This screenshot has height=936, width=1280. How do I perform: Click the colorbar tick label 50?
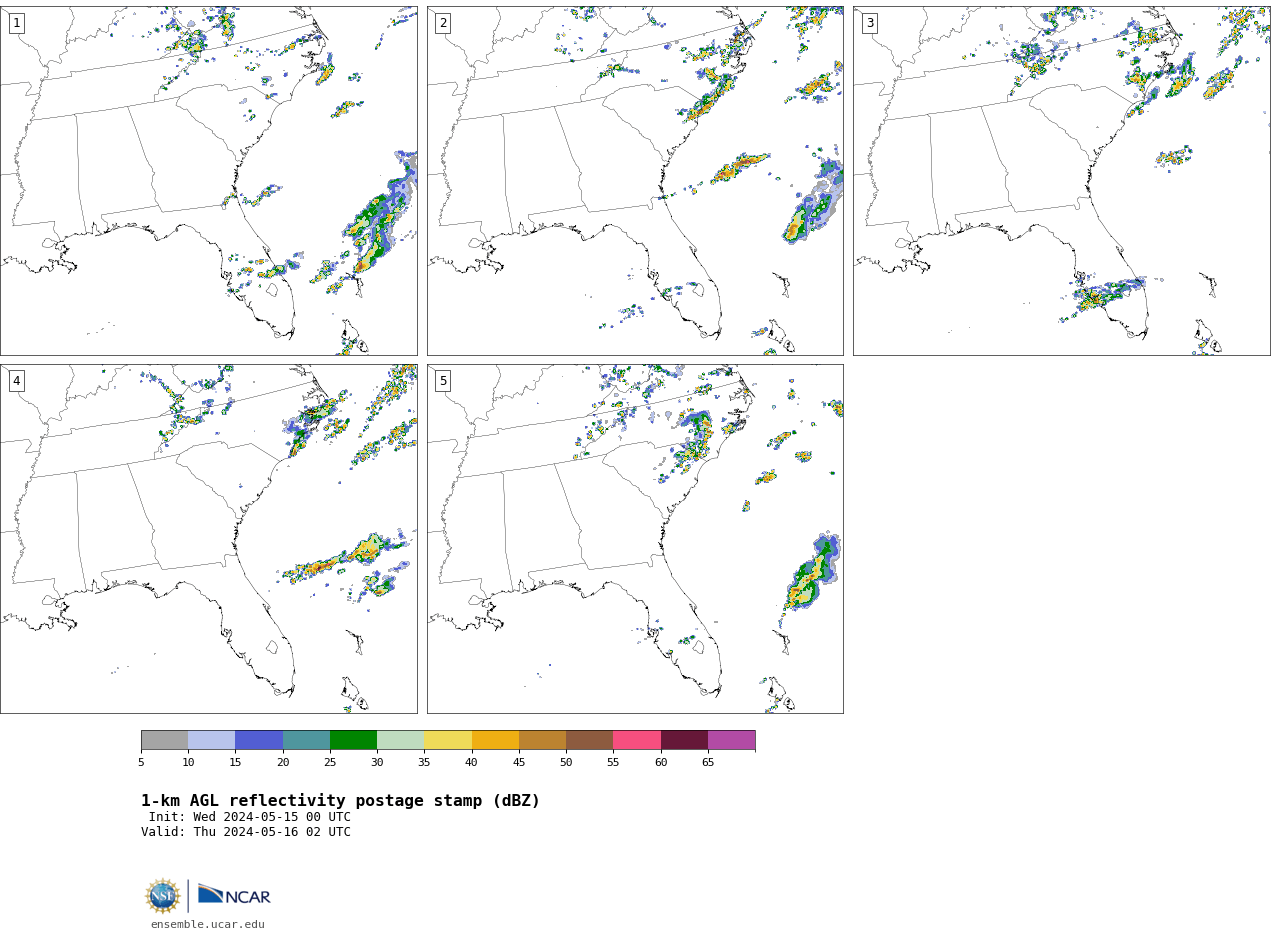pos(566,763)
